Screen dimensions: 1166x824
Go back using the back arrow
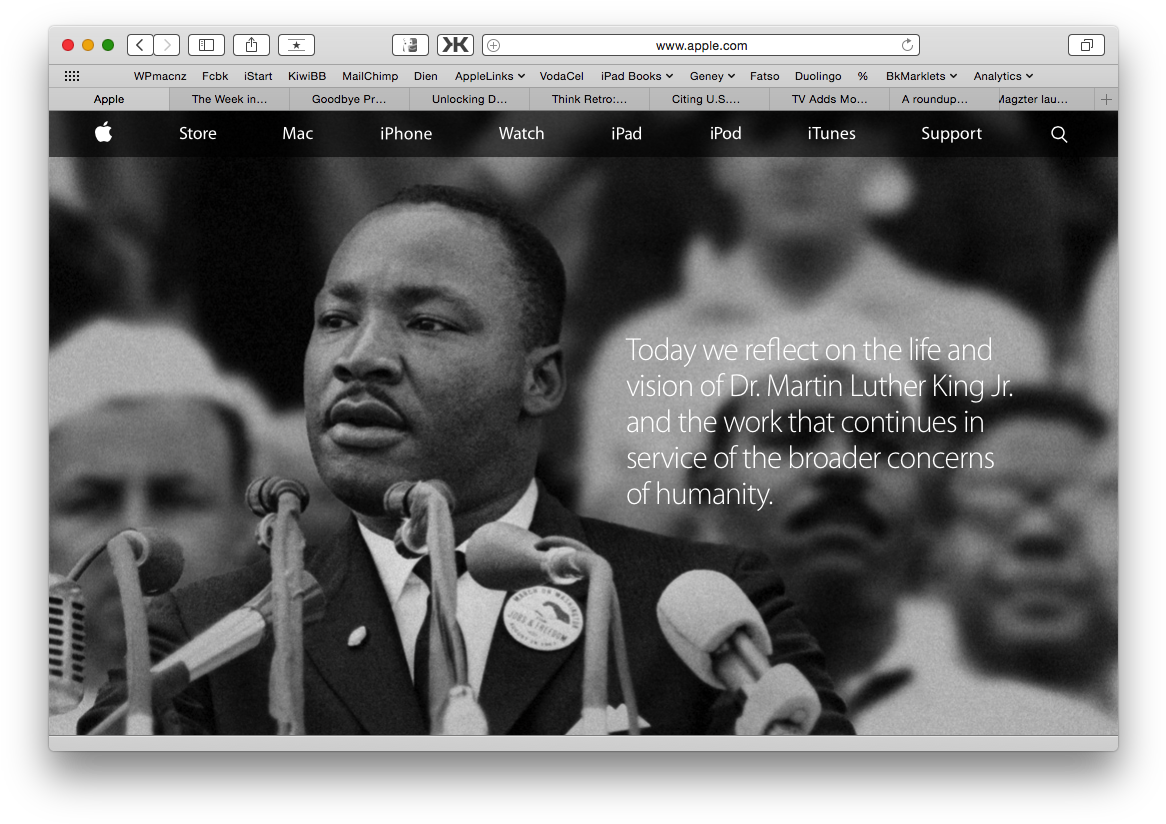(140, 45)
